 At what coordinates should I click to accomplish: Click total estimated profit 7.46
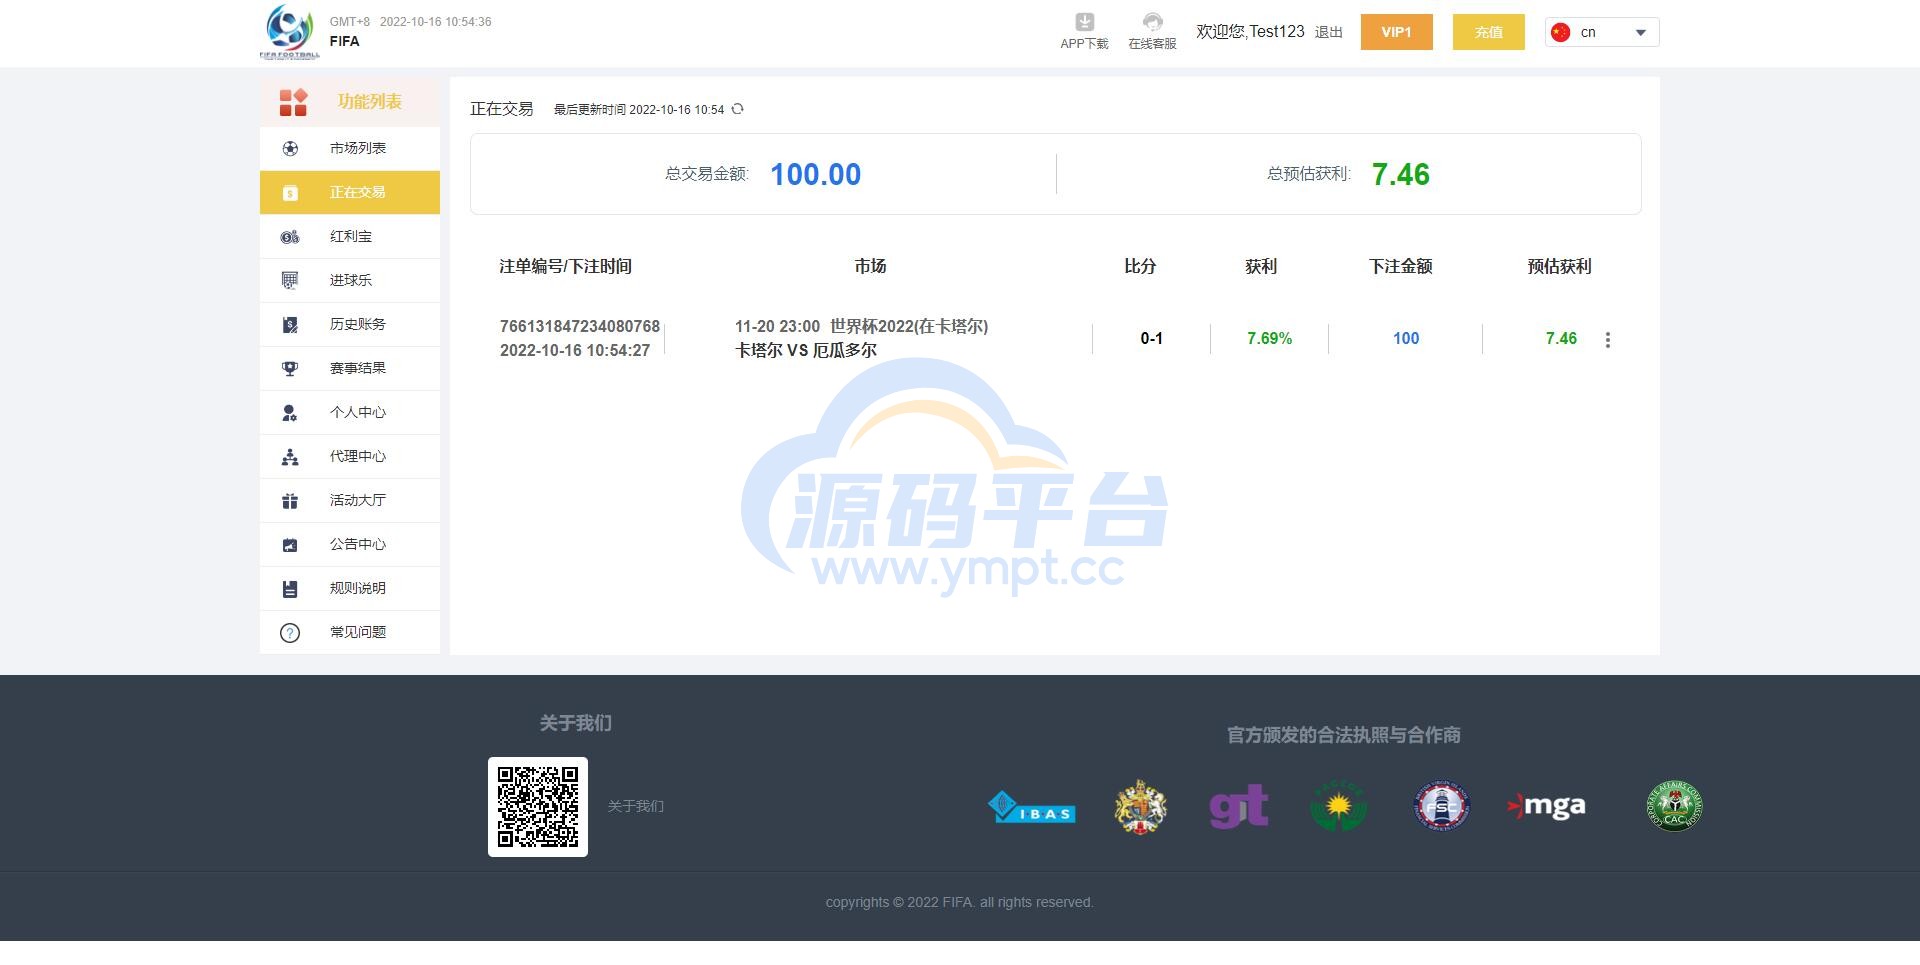1401,174
